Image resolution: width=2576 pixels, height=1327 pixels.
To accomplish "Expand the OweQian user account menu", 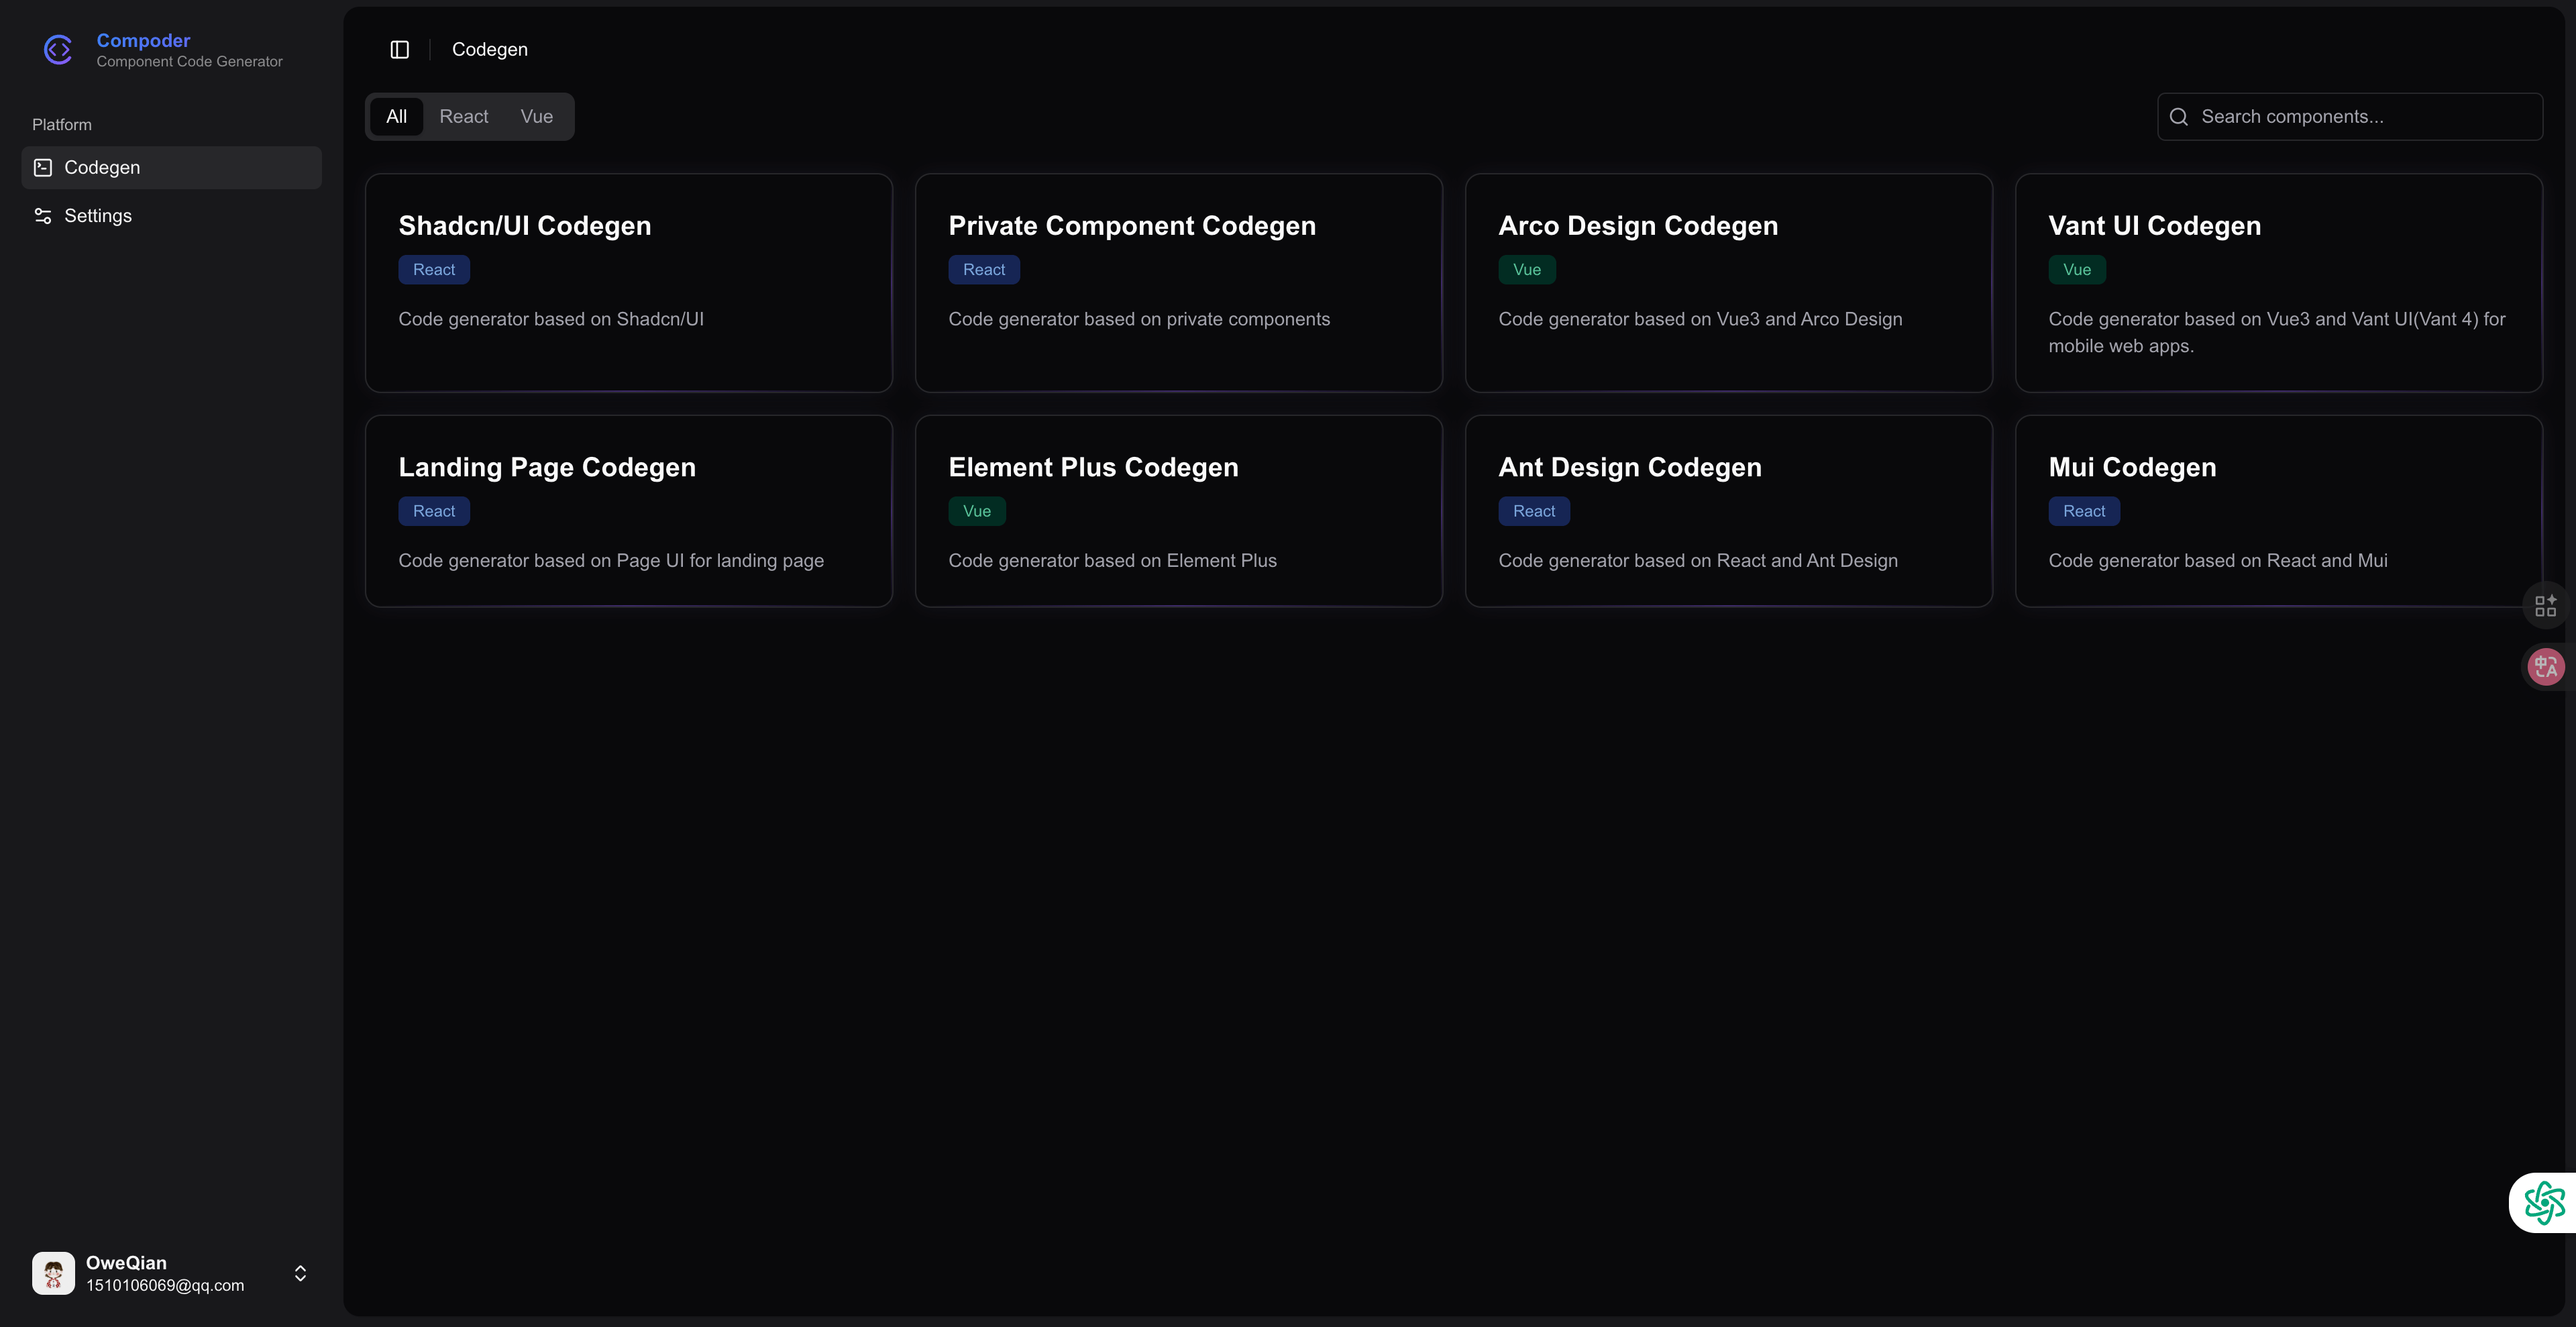I will (300, 1273).
